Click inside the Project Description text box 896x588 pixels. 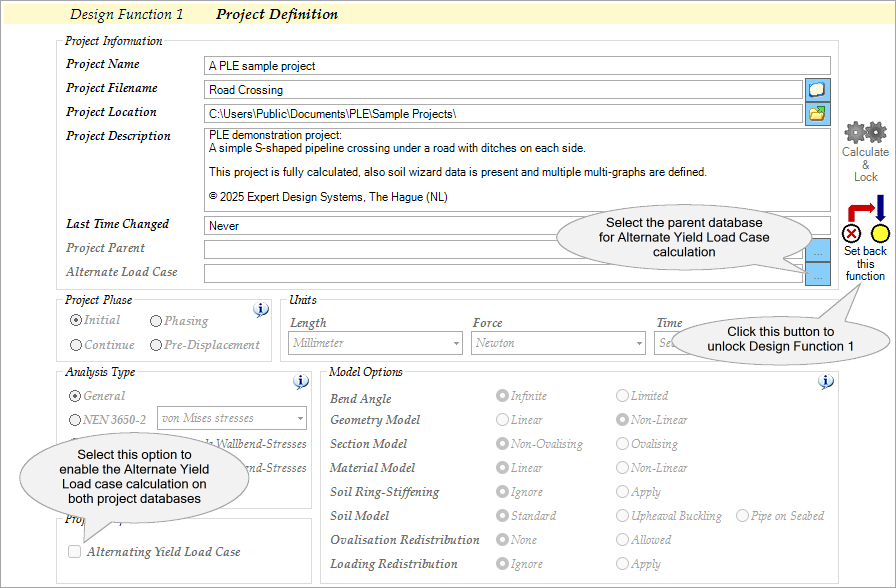(517, 168)
